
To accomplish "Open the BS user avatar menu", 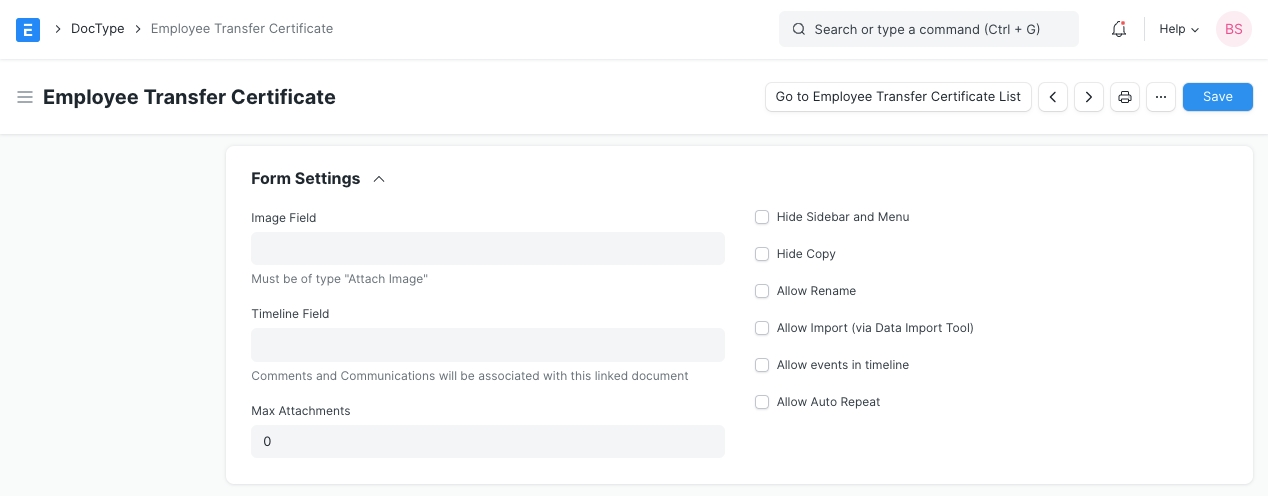I will [1233, 29].
